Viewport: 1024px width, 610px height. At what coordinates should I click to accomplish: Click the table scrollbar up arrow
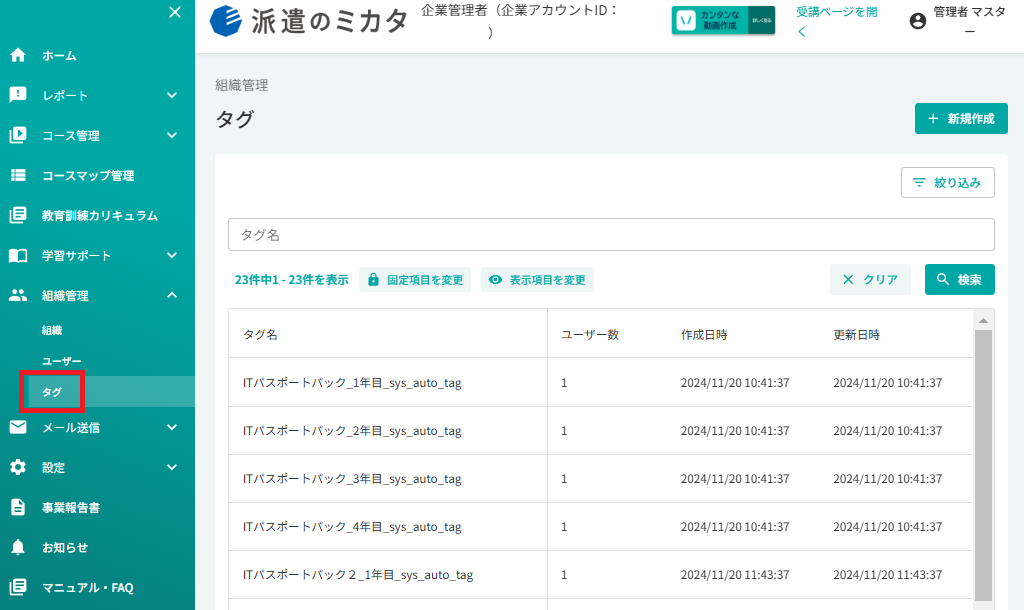tap(983, 320)
